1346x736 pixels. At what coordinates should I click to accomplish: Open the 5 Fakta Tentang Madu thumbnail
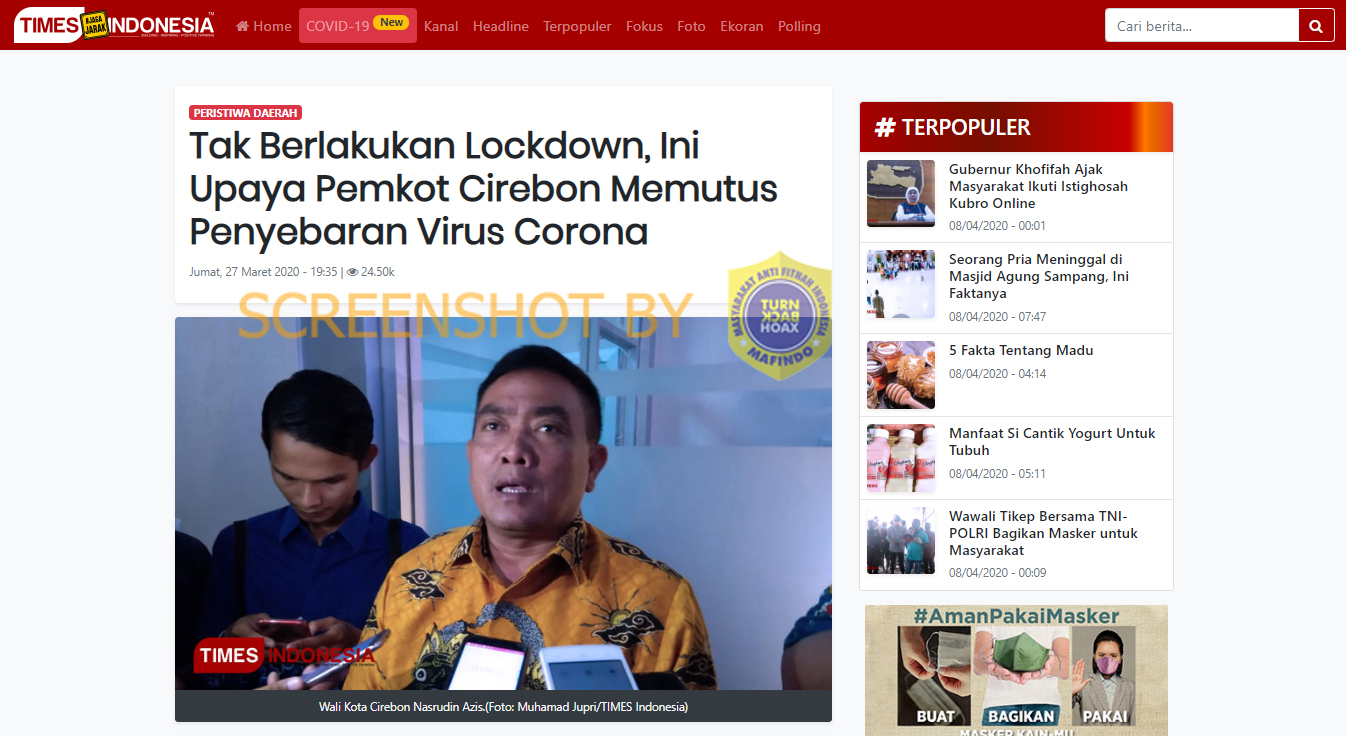(x=901, y=375)
